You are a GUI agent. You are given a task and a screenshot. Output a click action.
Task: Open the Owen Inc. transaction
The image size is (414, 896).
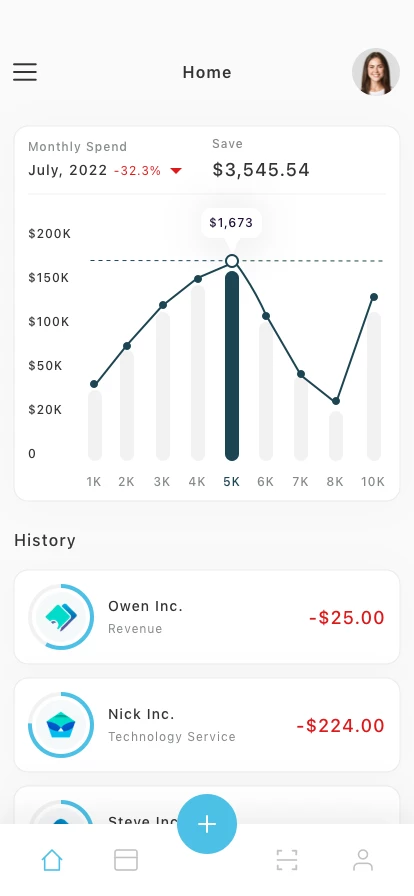[207, 617]
